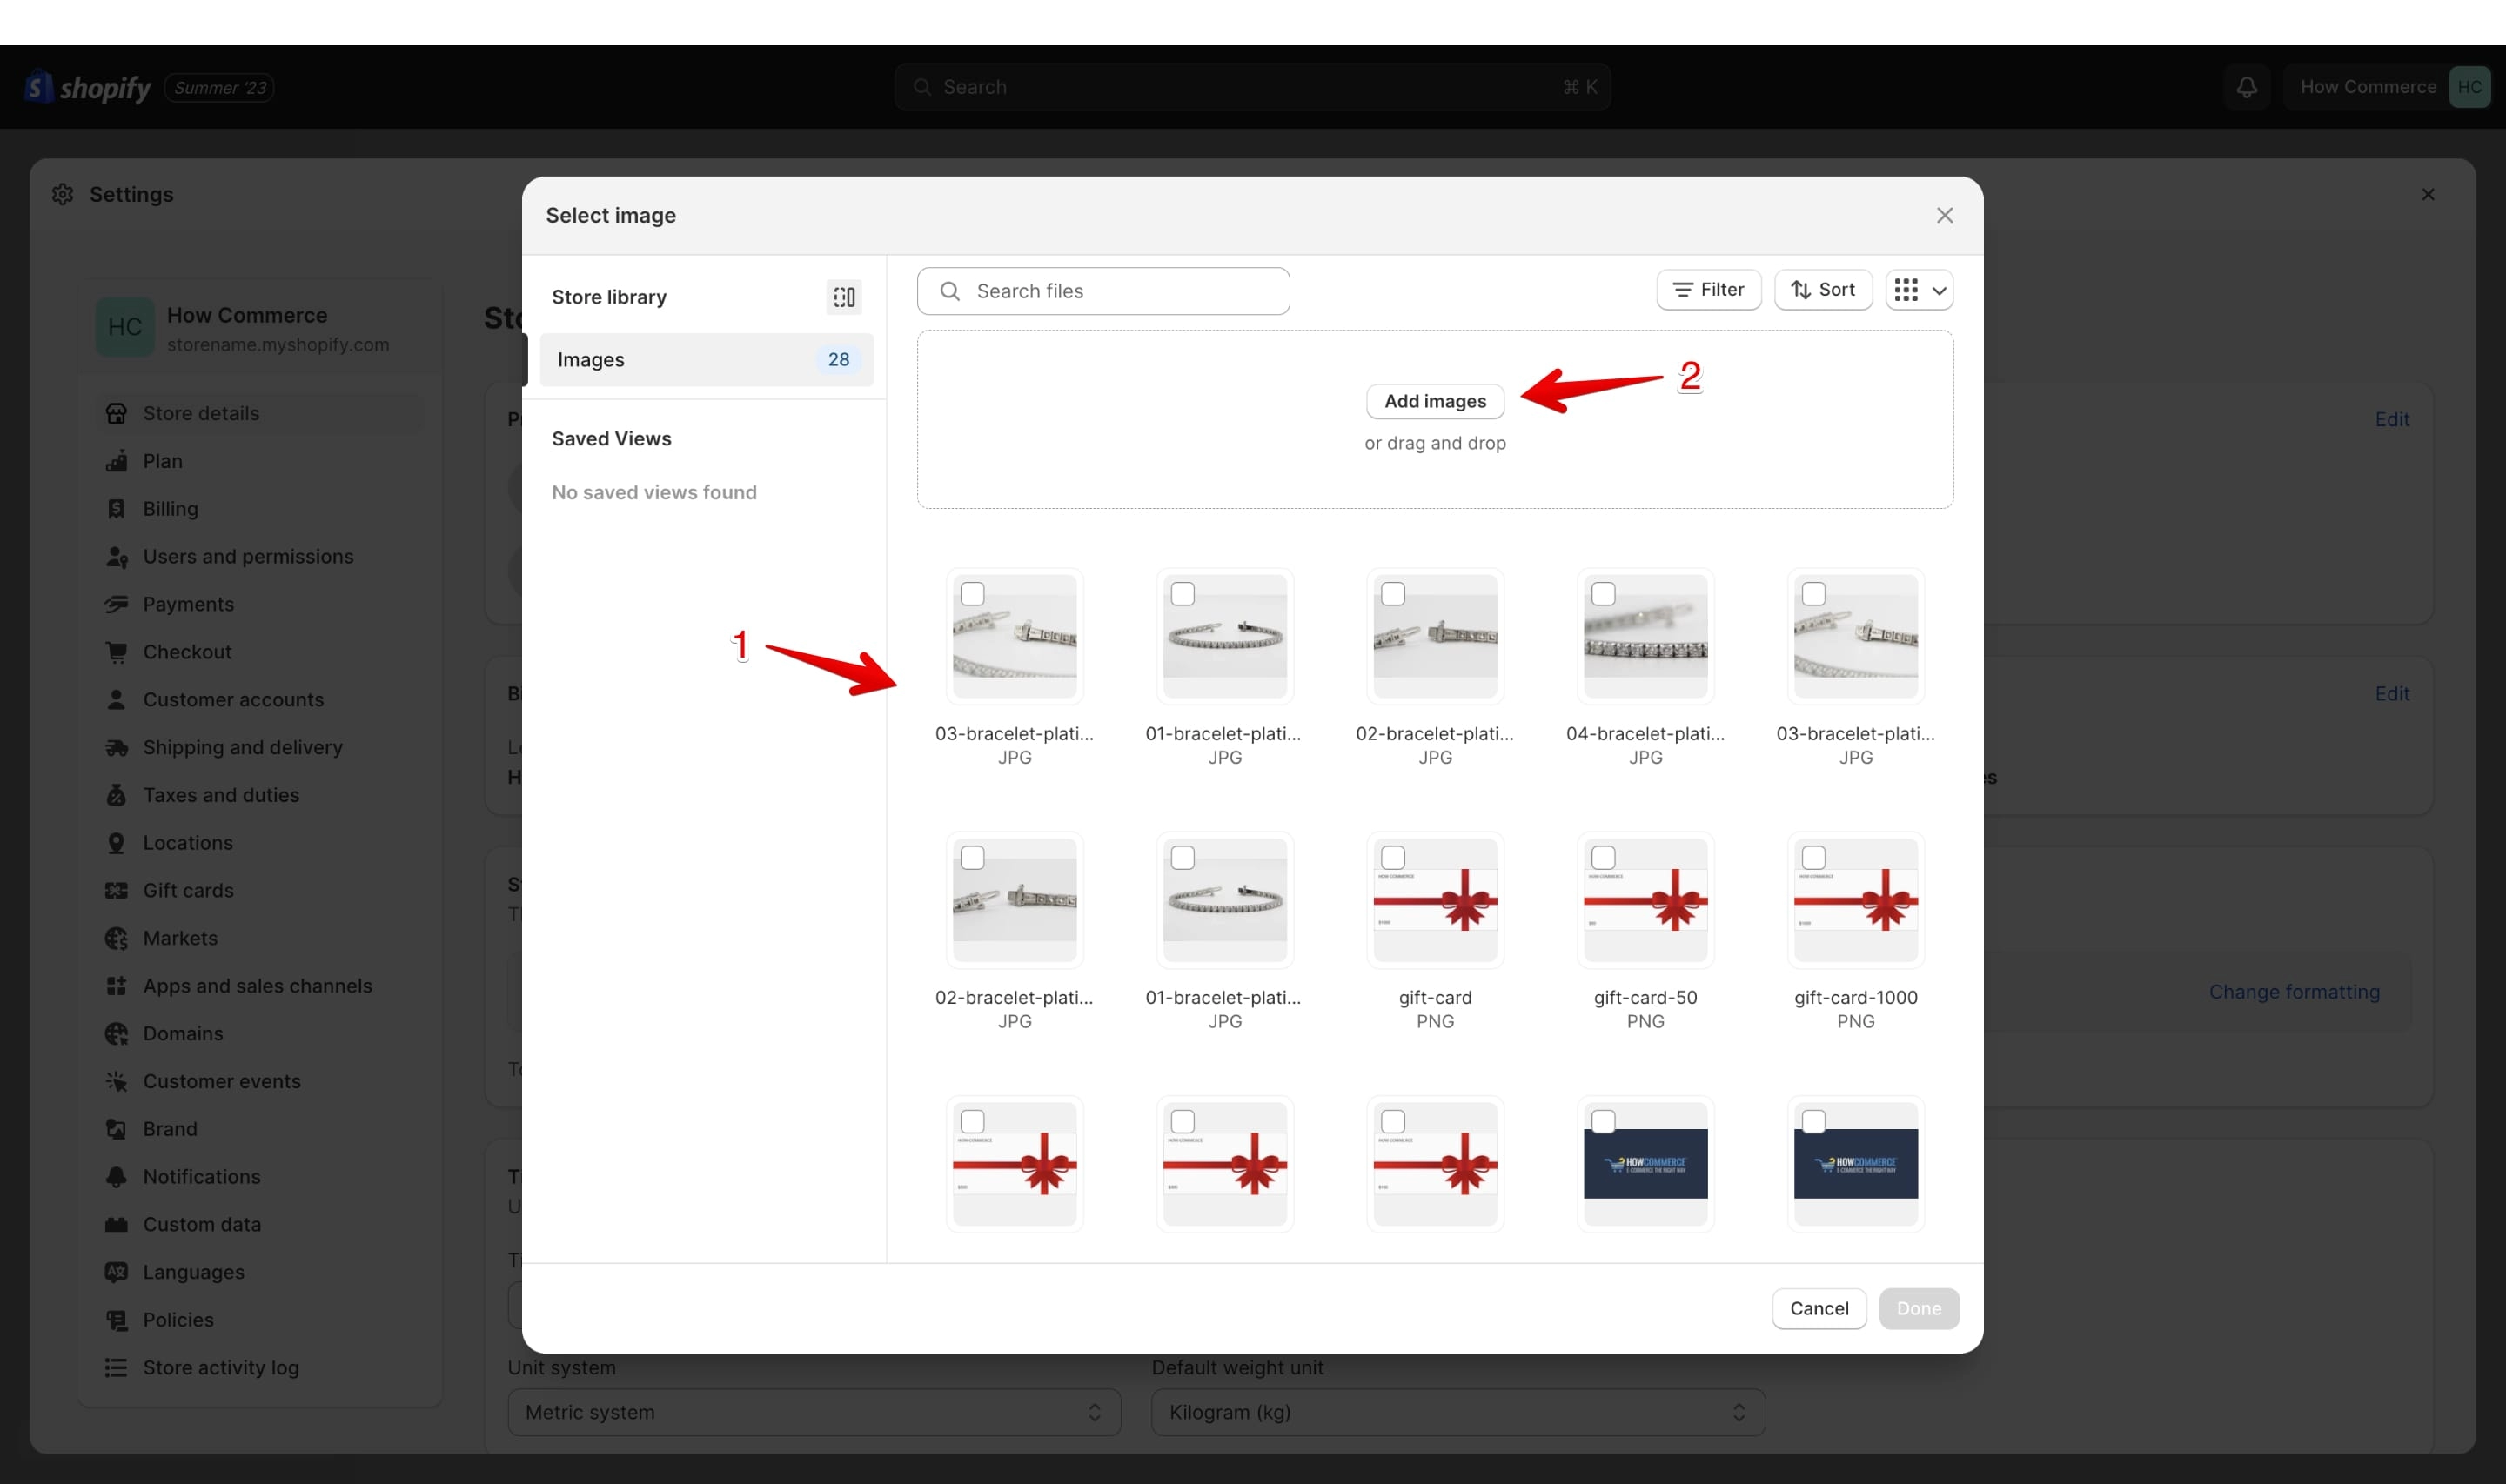This screenshot has height=1484, width=2506.
Task: Select checkbox on gift-card-1000 image
Action: pos(1814,858)
